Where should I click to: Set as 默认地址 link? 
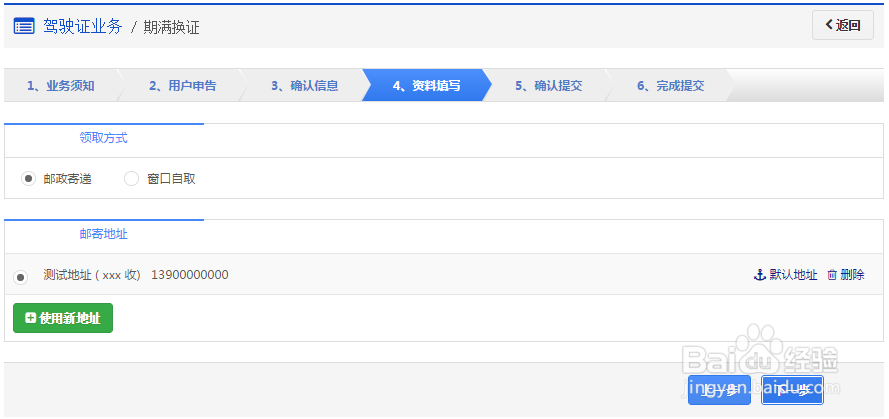pyautogui.click(x=793, y=275)
